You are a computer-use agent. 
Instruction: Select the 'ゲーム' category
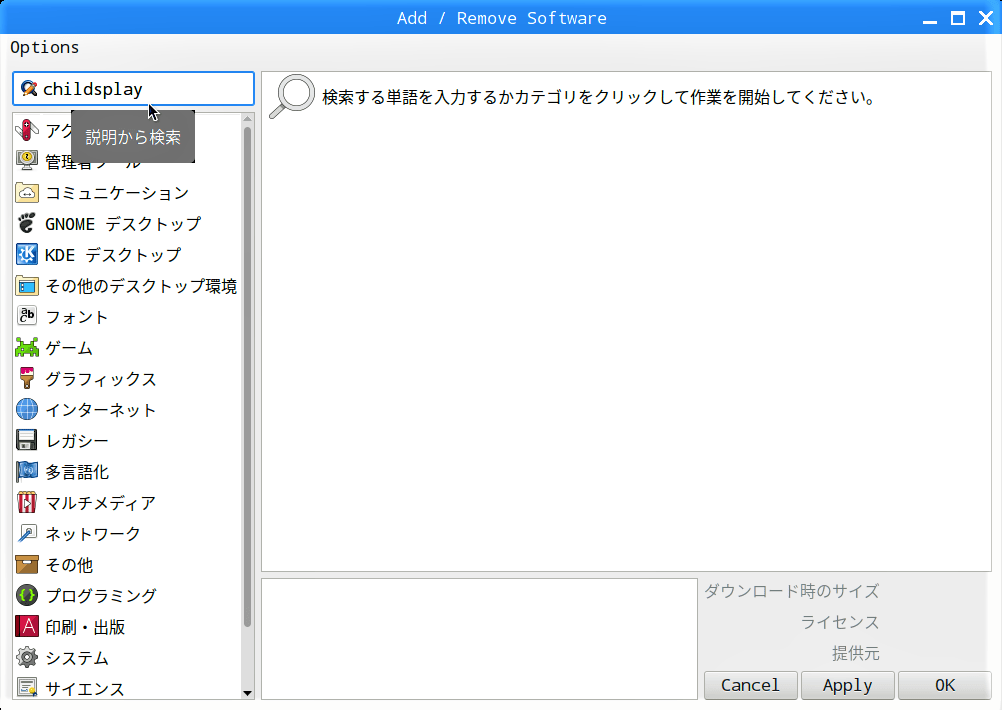[x=128, y=348]
